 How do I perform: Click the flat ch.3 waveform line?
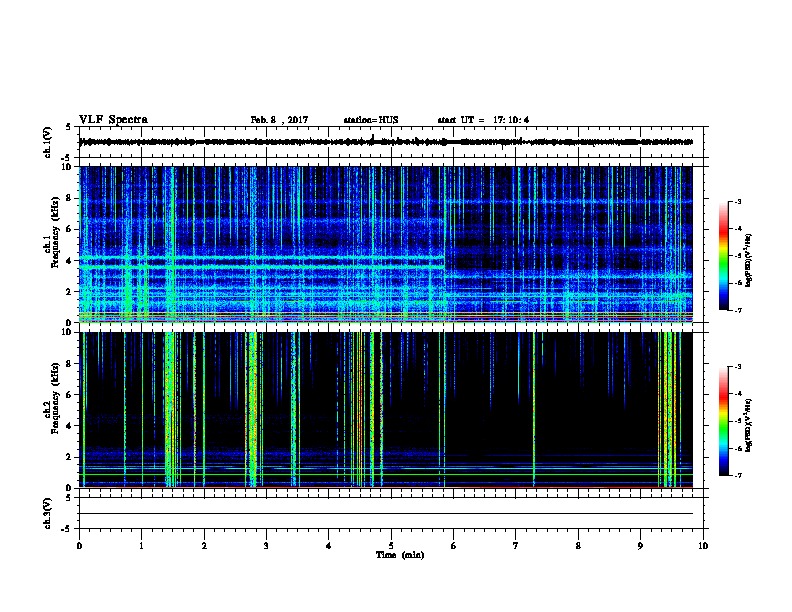[386, 514]
